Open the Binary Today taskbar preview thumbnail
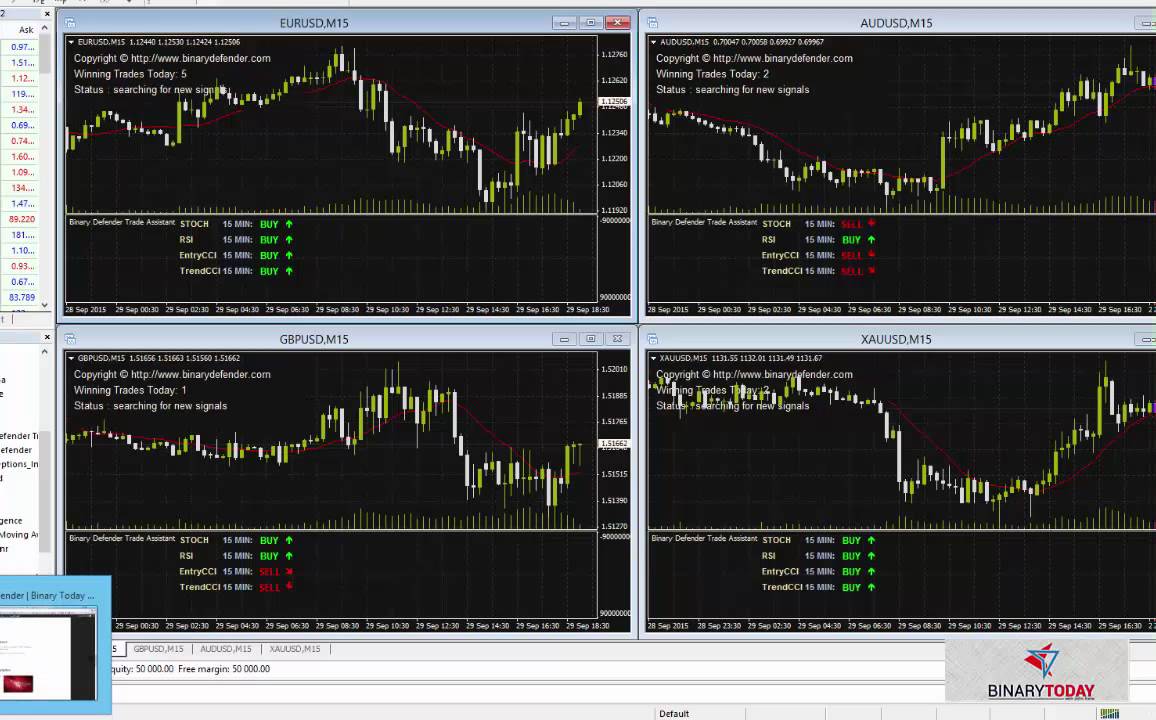This screenshot has height=720, width=1156. [x=48, y=654]
